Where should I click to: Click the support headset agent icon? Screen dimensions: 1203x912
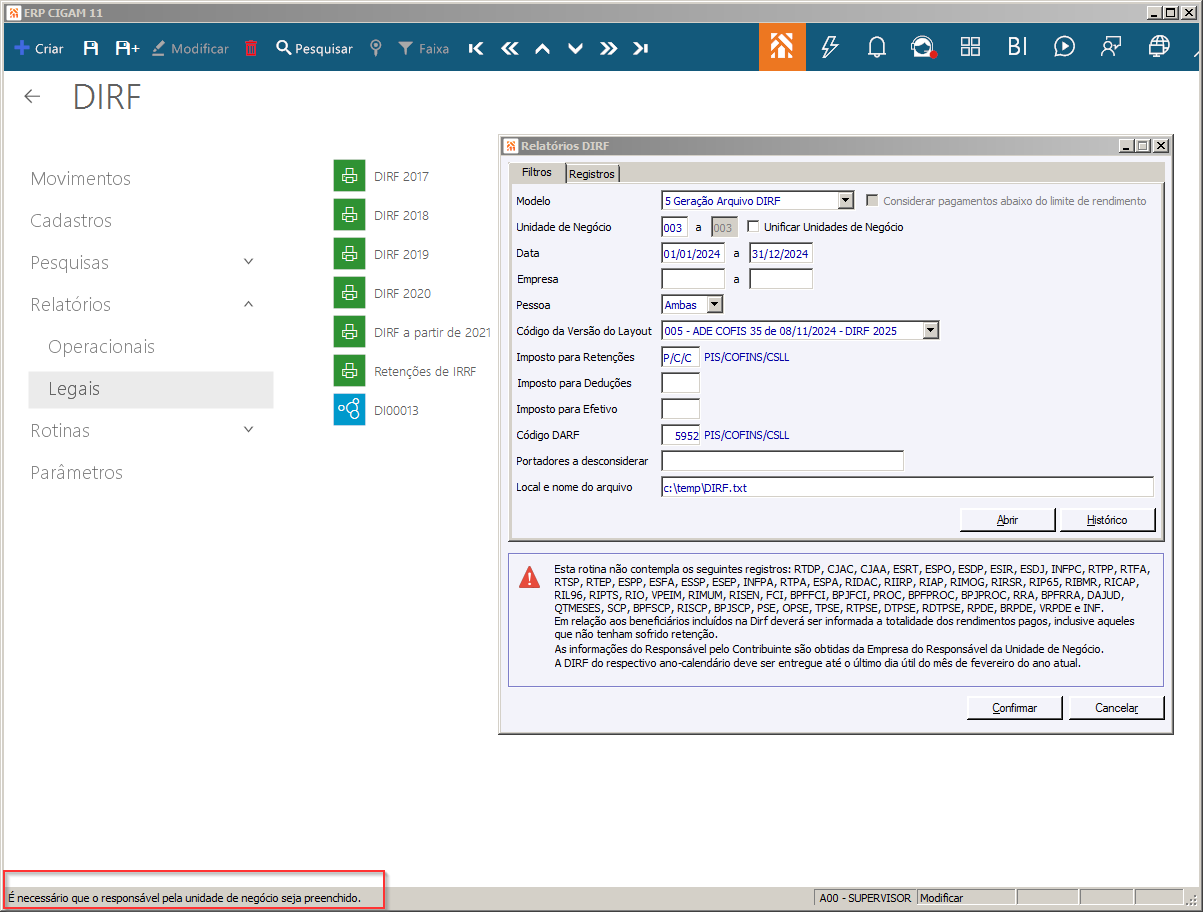point(922,47)
